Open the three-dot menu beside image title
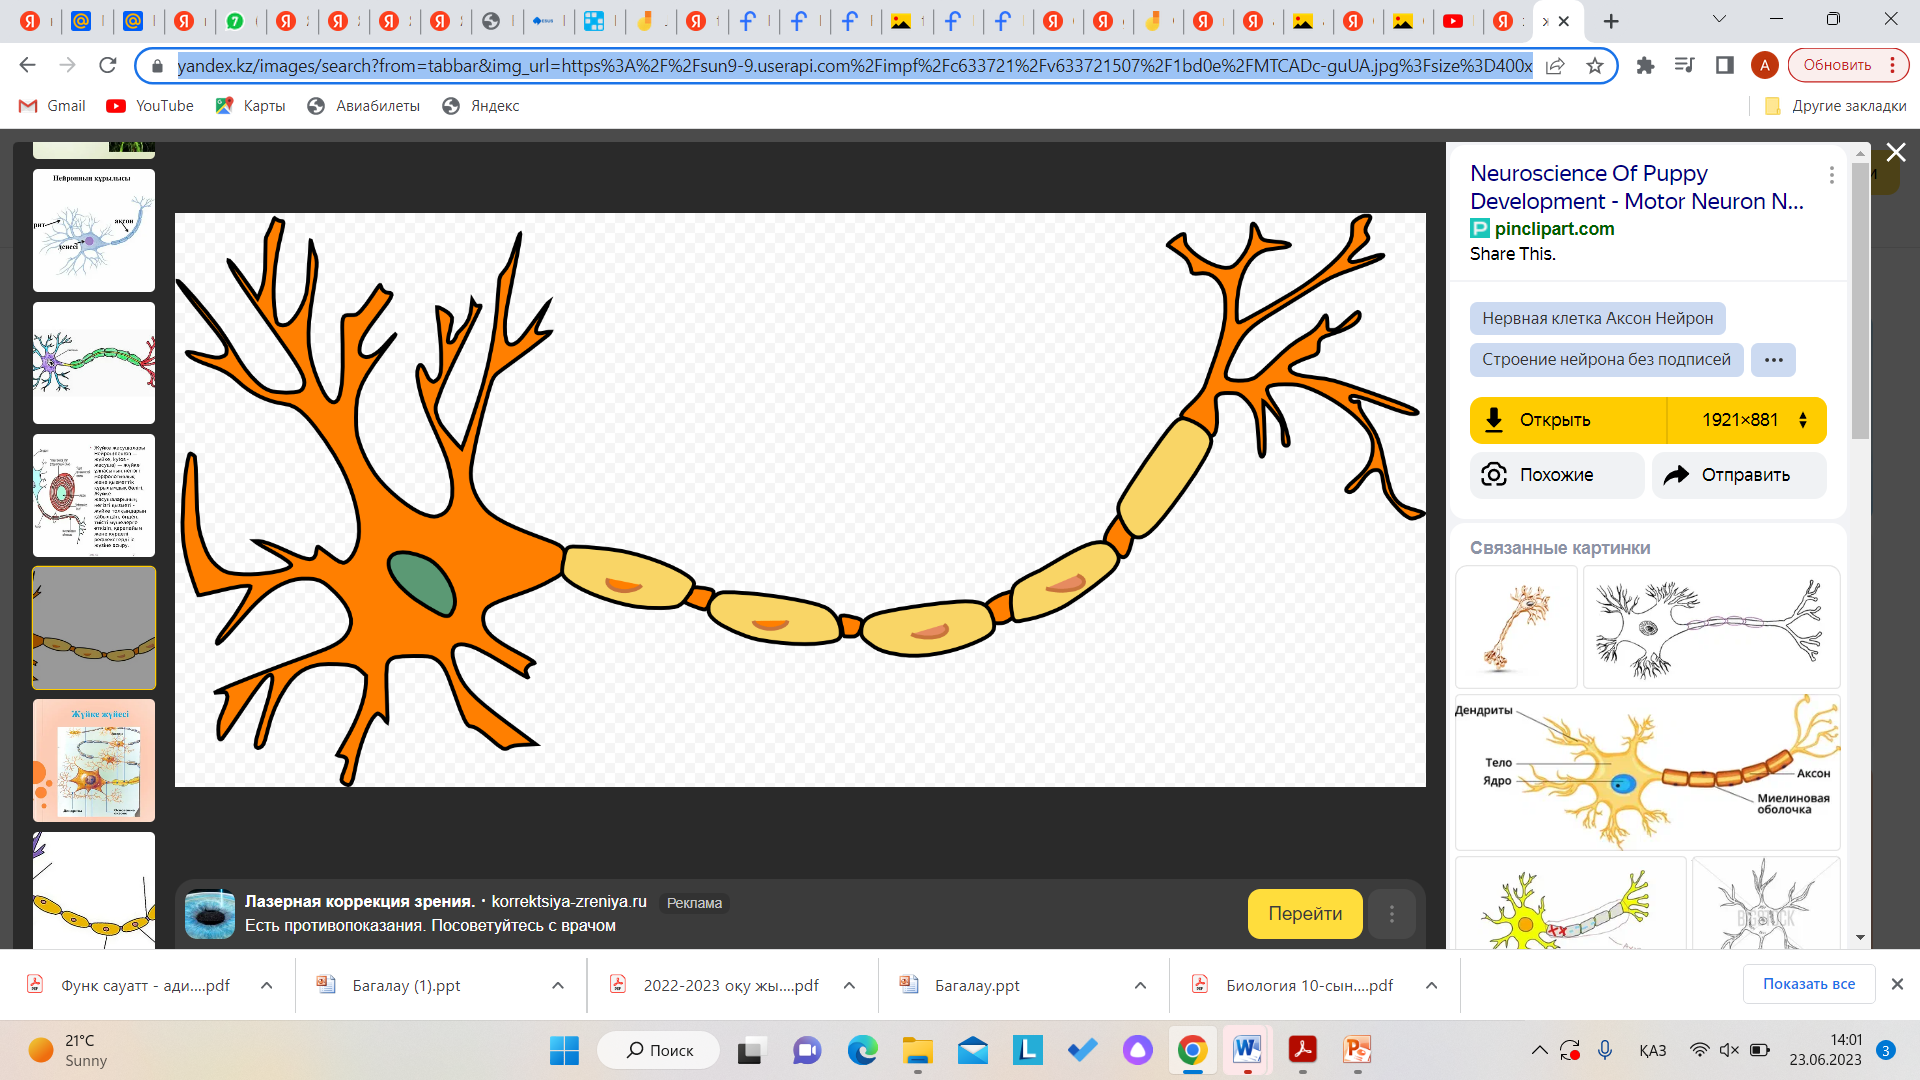1920x1080 pixels. [1831, 175]
